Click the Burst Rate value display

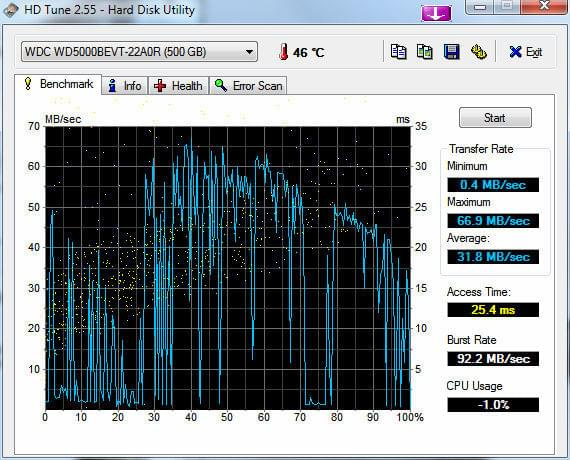coord(493,359)
